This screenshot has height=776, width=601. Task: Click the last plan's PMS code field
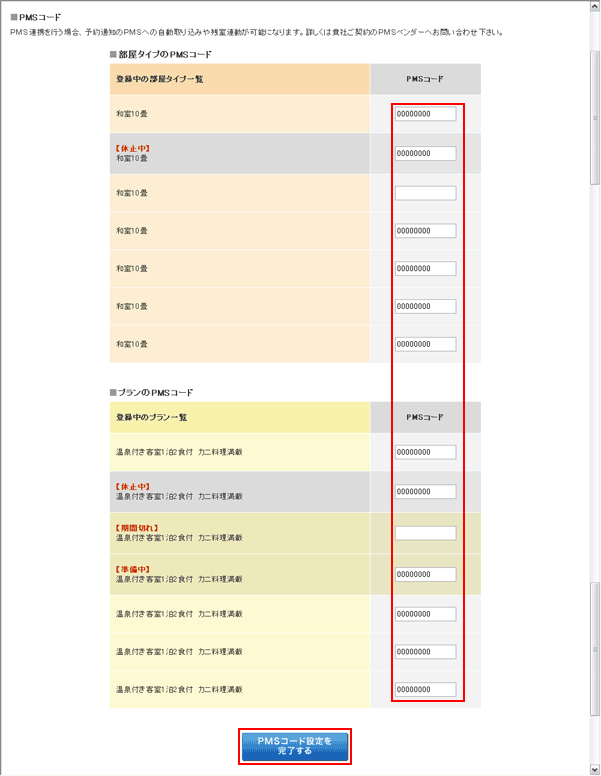tap(425, 690)
